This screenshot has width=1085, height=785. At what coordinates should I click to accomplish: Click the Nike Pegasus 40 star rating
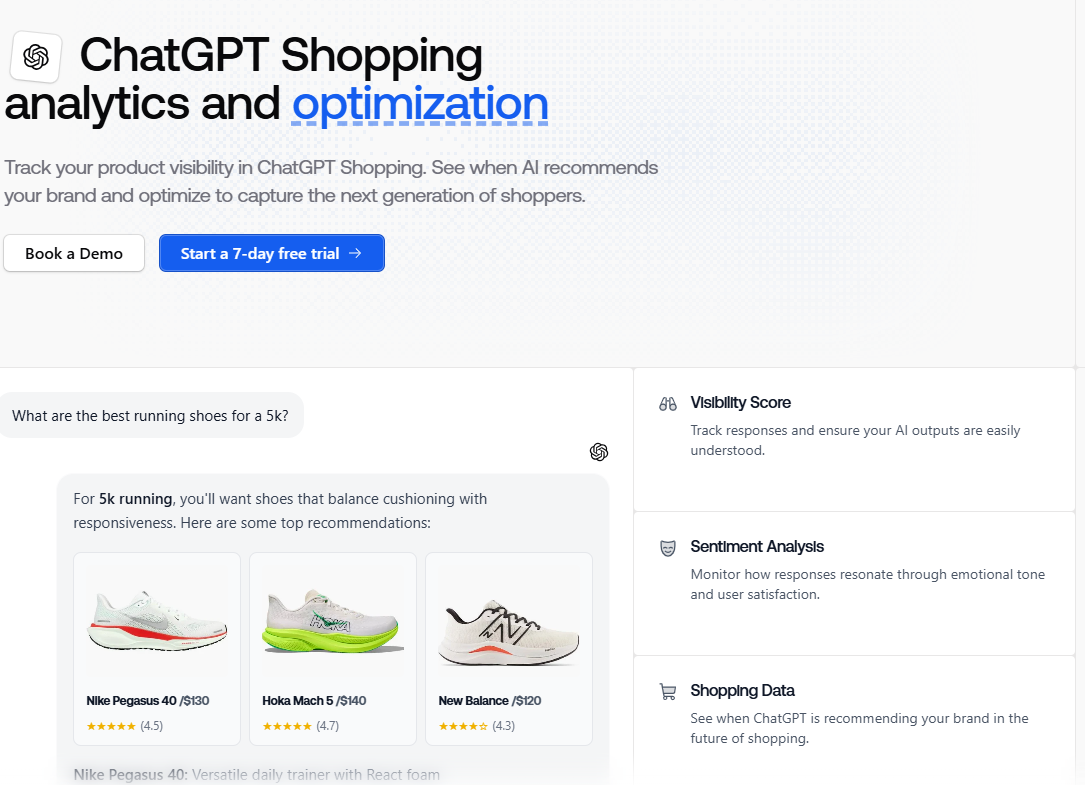(x=111, y=726)
